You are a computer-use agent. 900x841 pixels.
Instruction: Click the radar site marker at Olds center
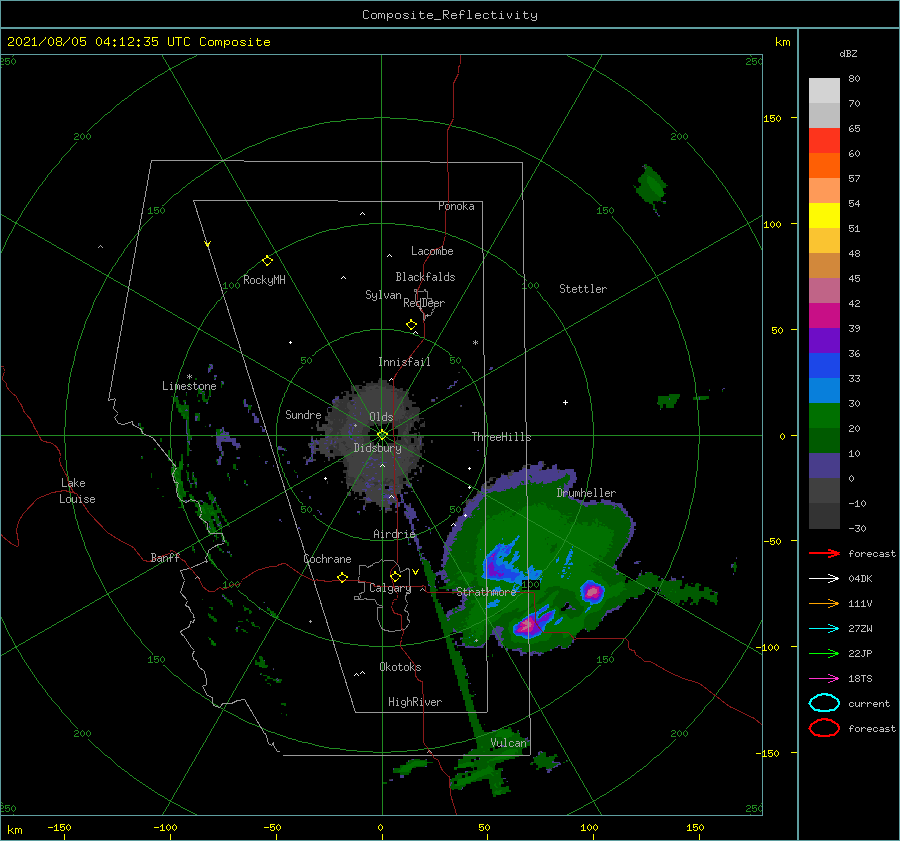point(382,435)
